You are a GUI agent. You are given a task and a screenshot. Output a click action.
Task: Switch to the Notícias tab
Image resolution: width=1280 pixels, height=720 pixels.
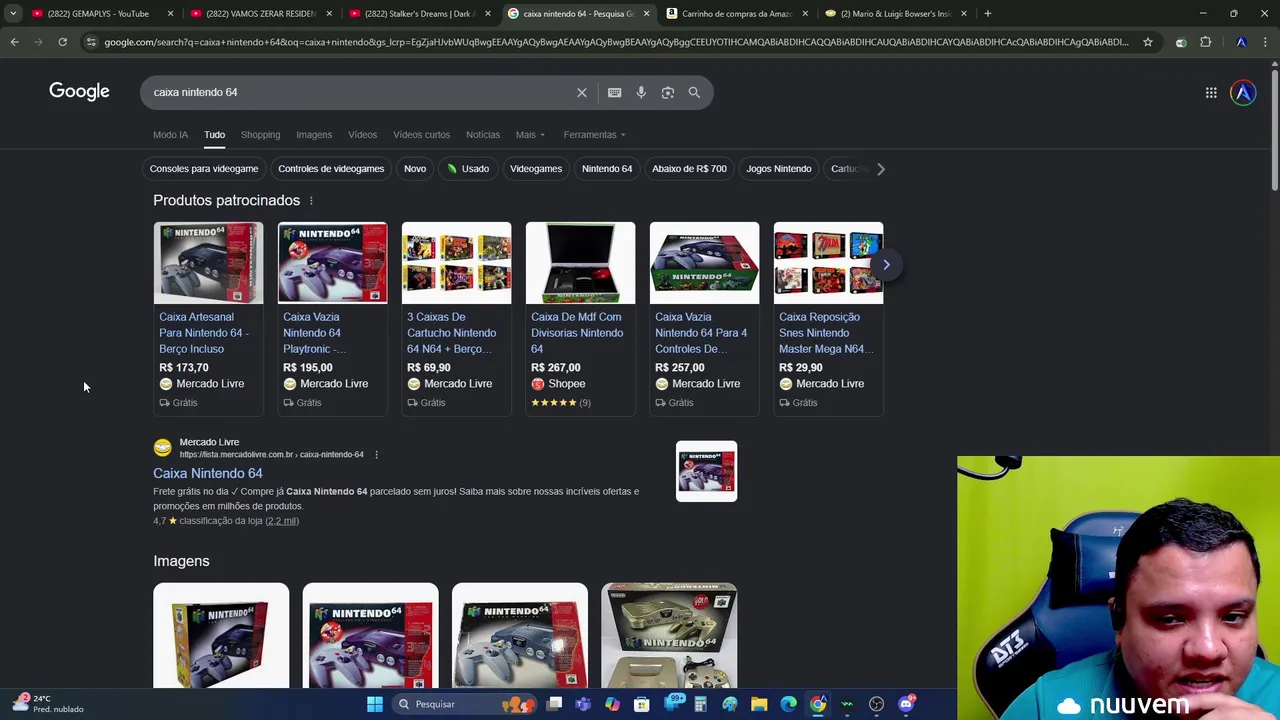pyautogui.click(x=483, y=135)
